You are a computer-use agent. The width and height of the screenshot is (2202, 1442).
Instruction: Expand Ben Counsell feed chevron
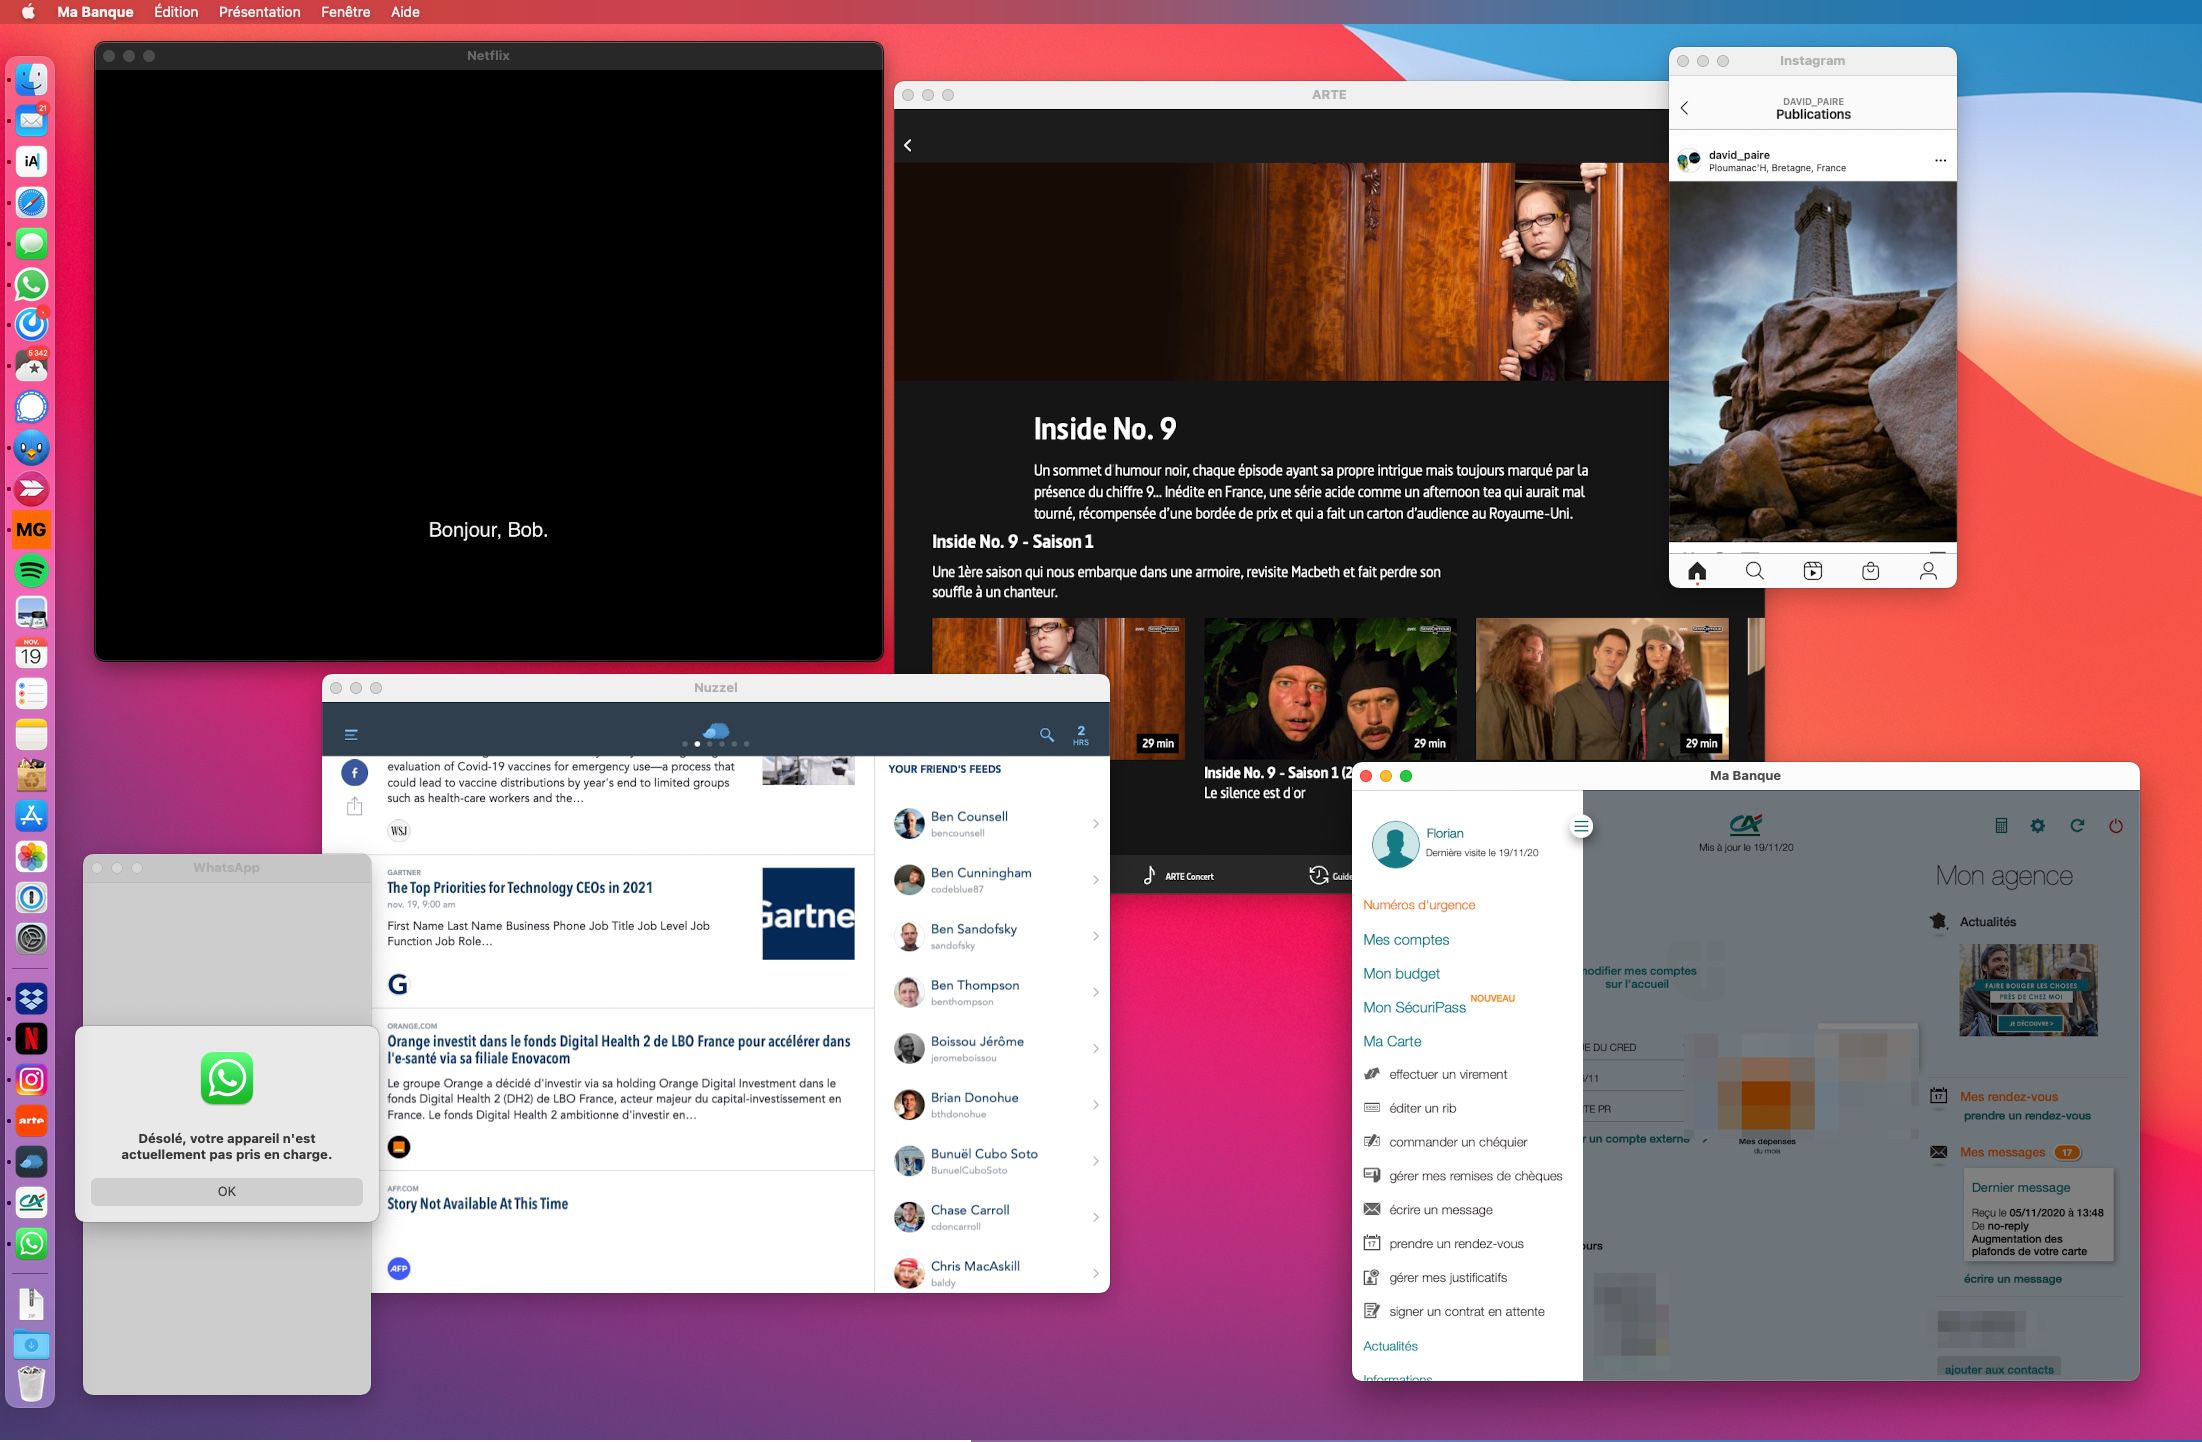[x=1096, y=824]
